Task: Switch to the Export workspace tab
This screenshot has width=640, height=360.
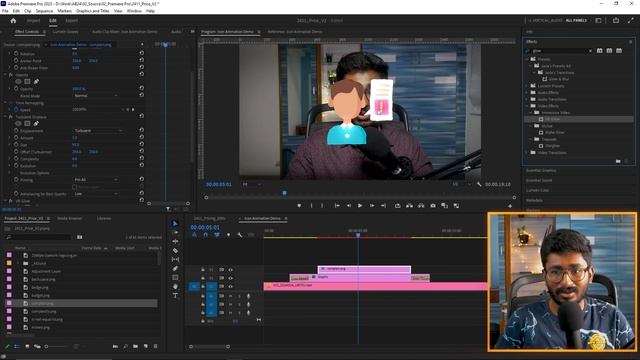Action: (71, 20)
